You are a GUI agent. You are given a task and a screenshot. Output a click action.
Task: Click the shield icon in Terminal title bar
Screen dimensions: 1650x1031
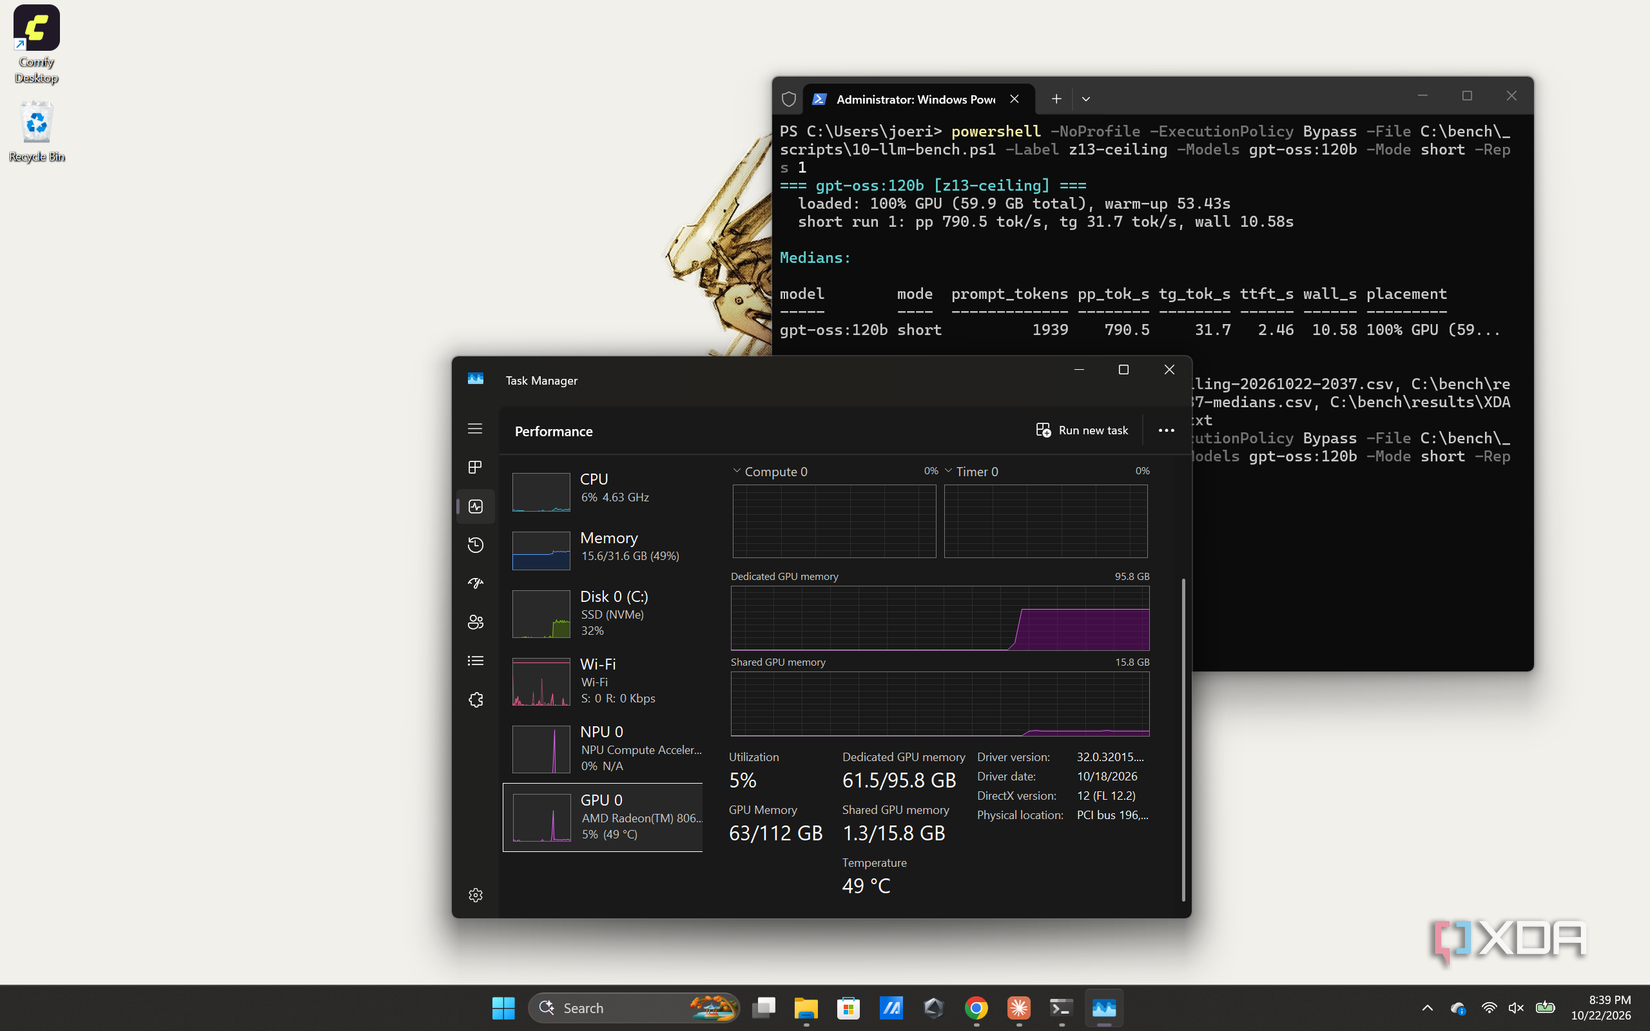click(789, 99)
